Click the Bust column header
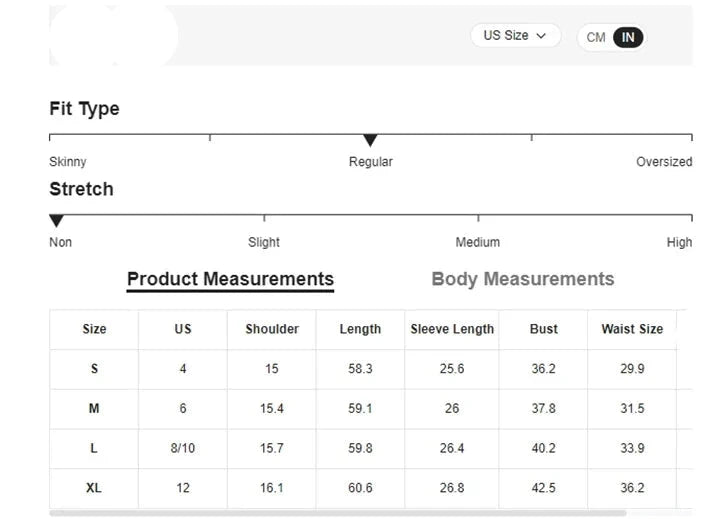Screen dimensions: 723x519 coord(544,329)
